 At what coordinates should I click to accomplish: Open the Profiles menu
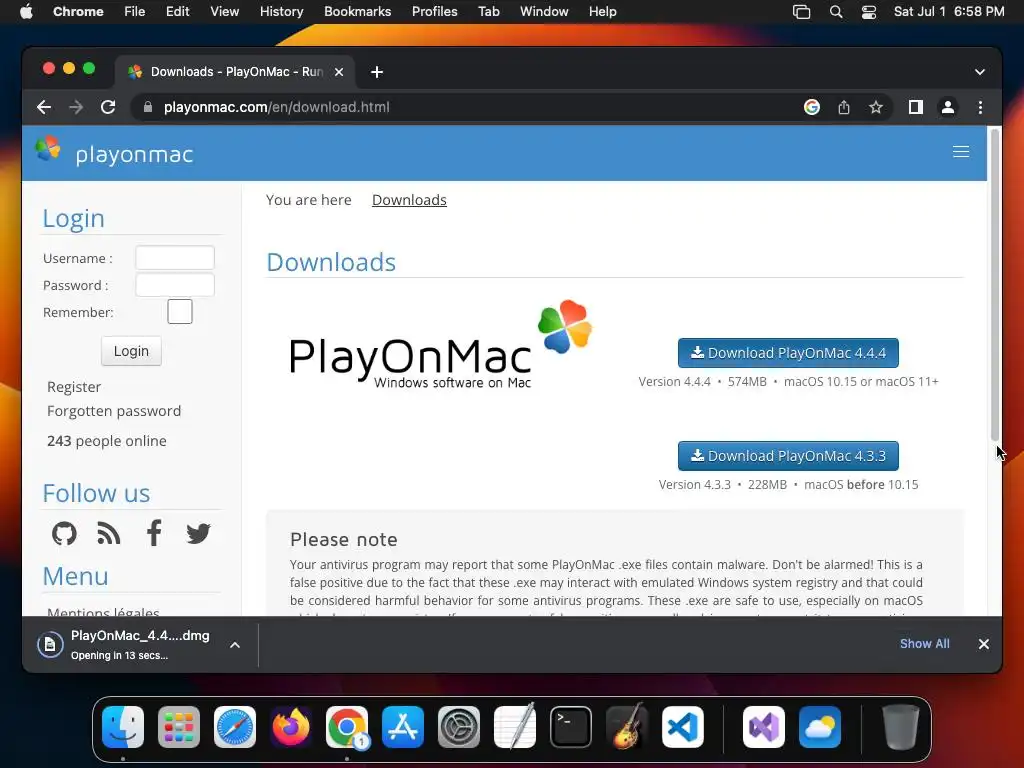pos(434,12)
